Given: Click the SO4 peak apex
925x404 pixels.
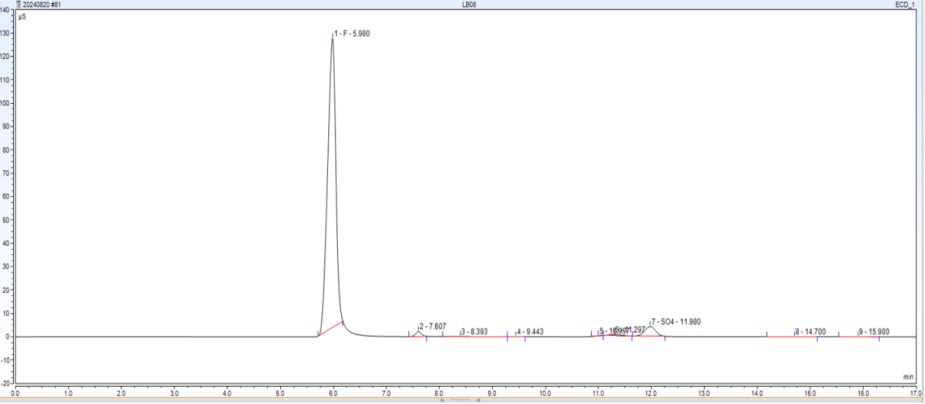Looking at the screenshot, I should (651, 327).
